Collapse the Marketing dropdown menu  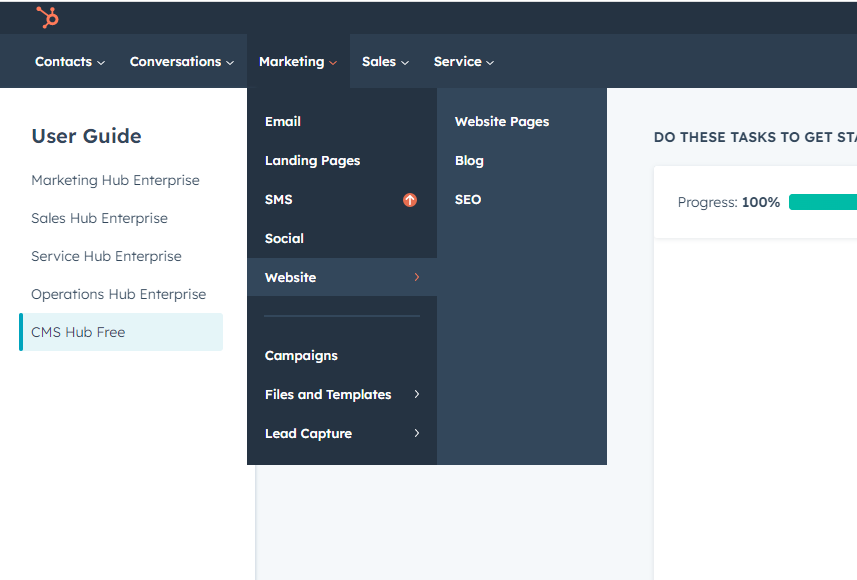[x=298, y=62]
